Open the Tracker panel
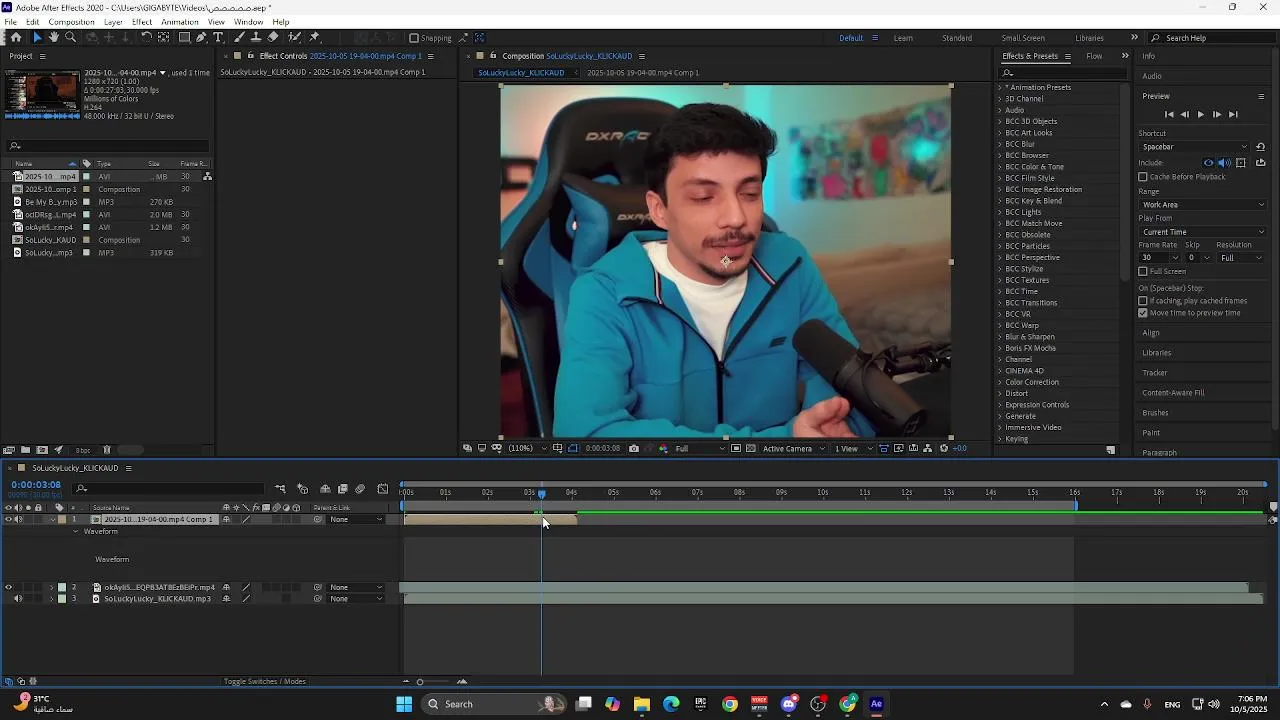Viewport: 1280px width, 720px height. pyautogui.click(x=1155, y=373)
